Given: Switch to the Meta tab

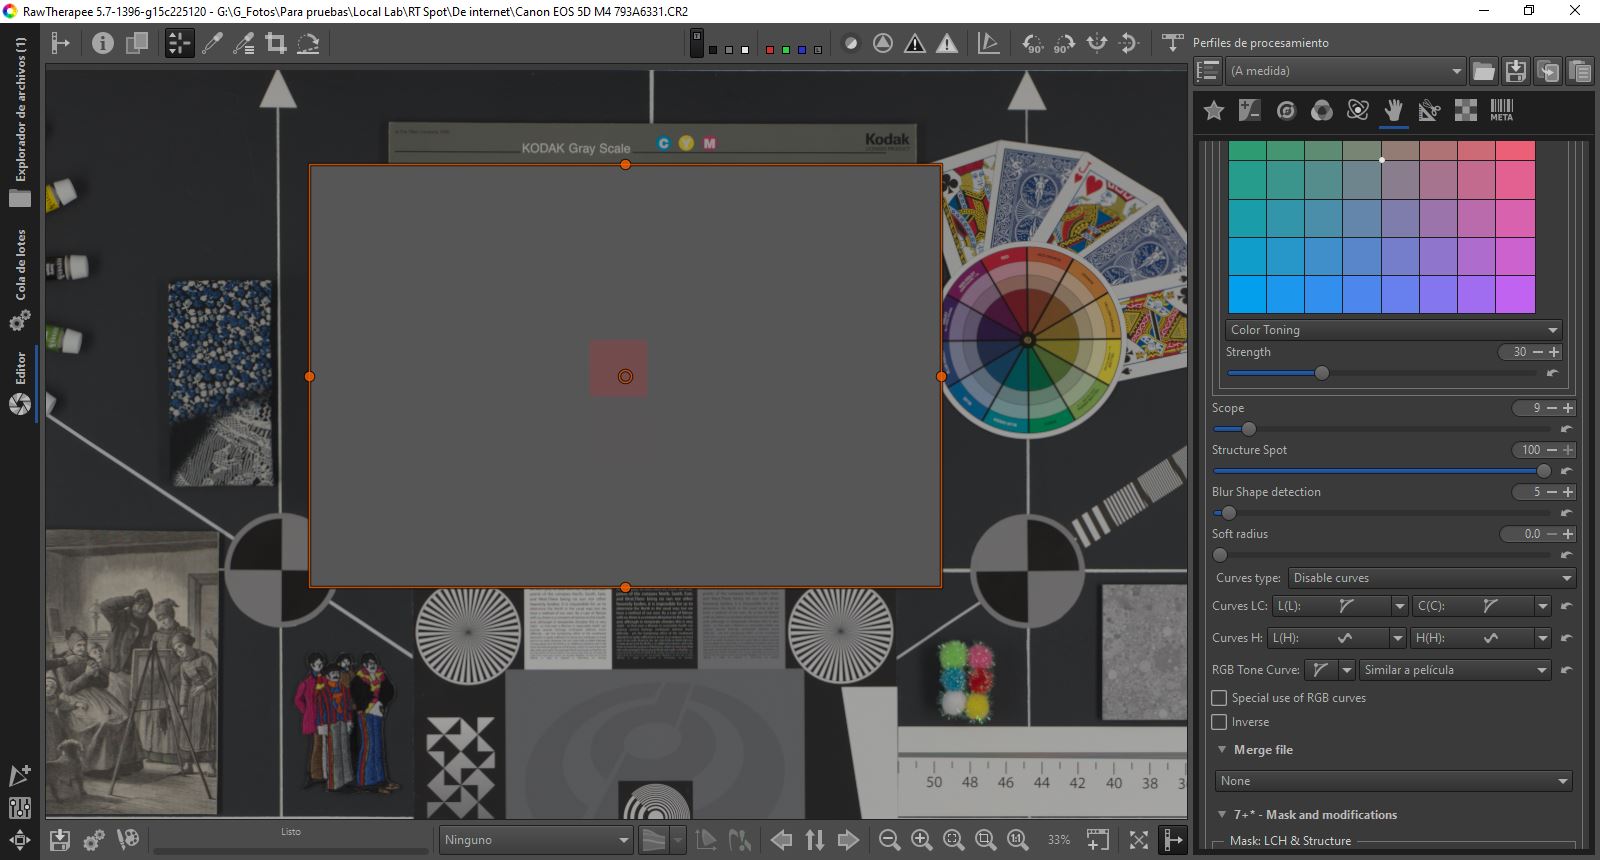Looking at the screenshot, I should pyautogui.click(x=1501, y=111).
